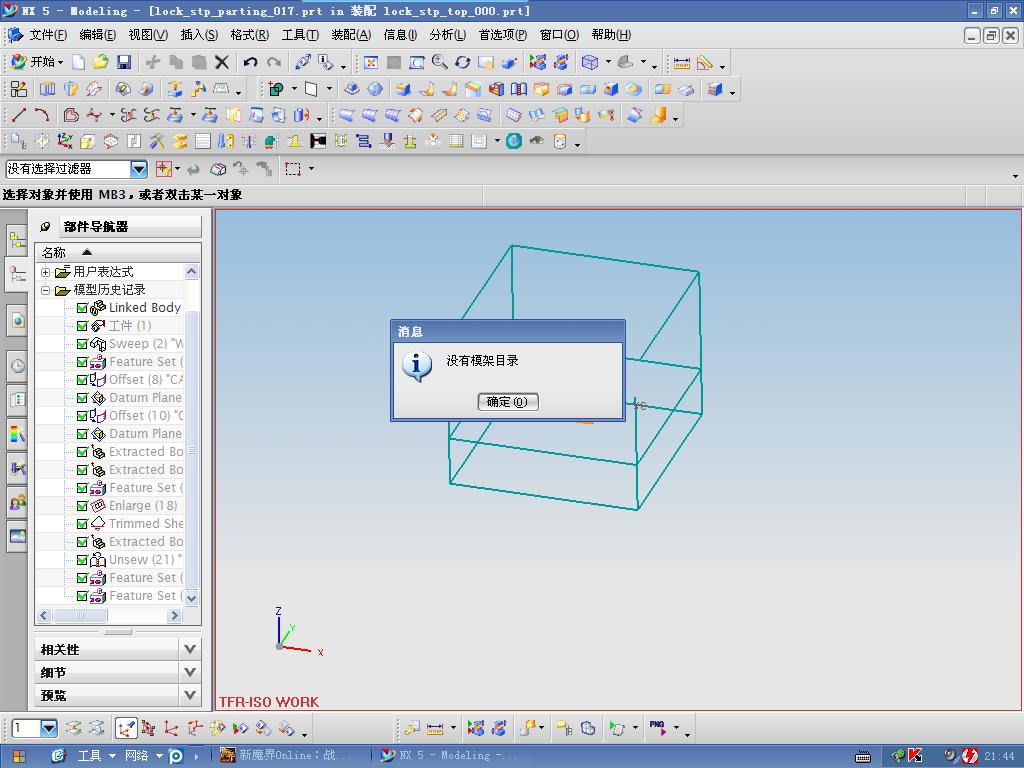Click the pin icon in navigator header
The width and height of the screenshot is (1024, 768).
[45, 227]
